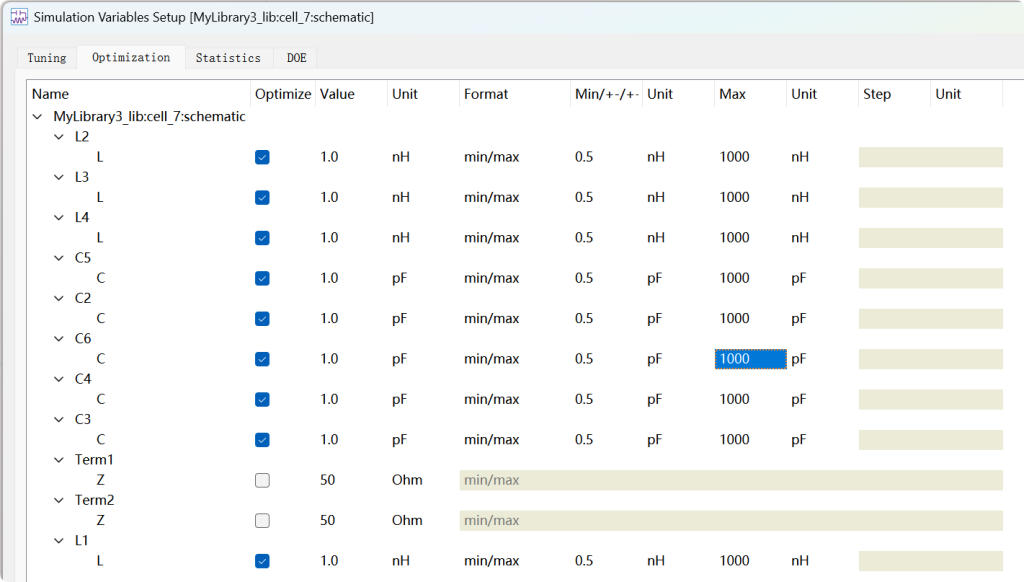Open the Statistics tab
This screenshot has height=582, width=1024.
[x=228, y=57]
